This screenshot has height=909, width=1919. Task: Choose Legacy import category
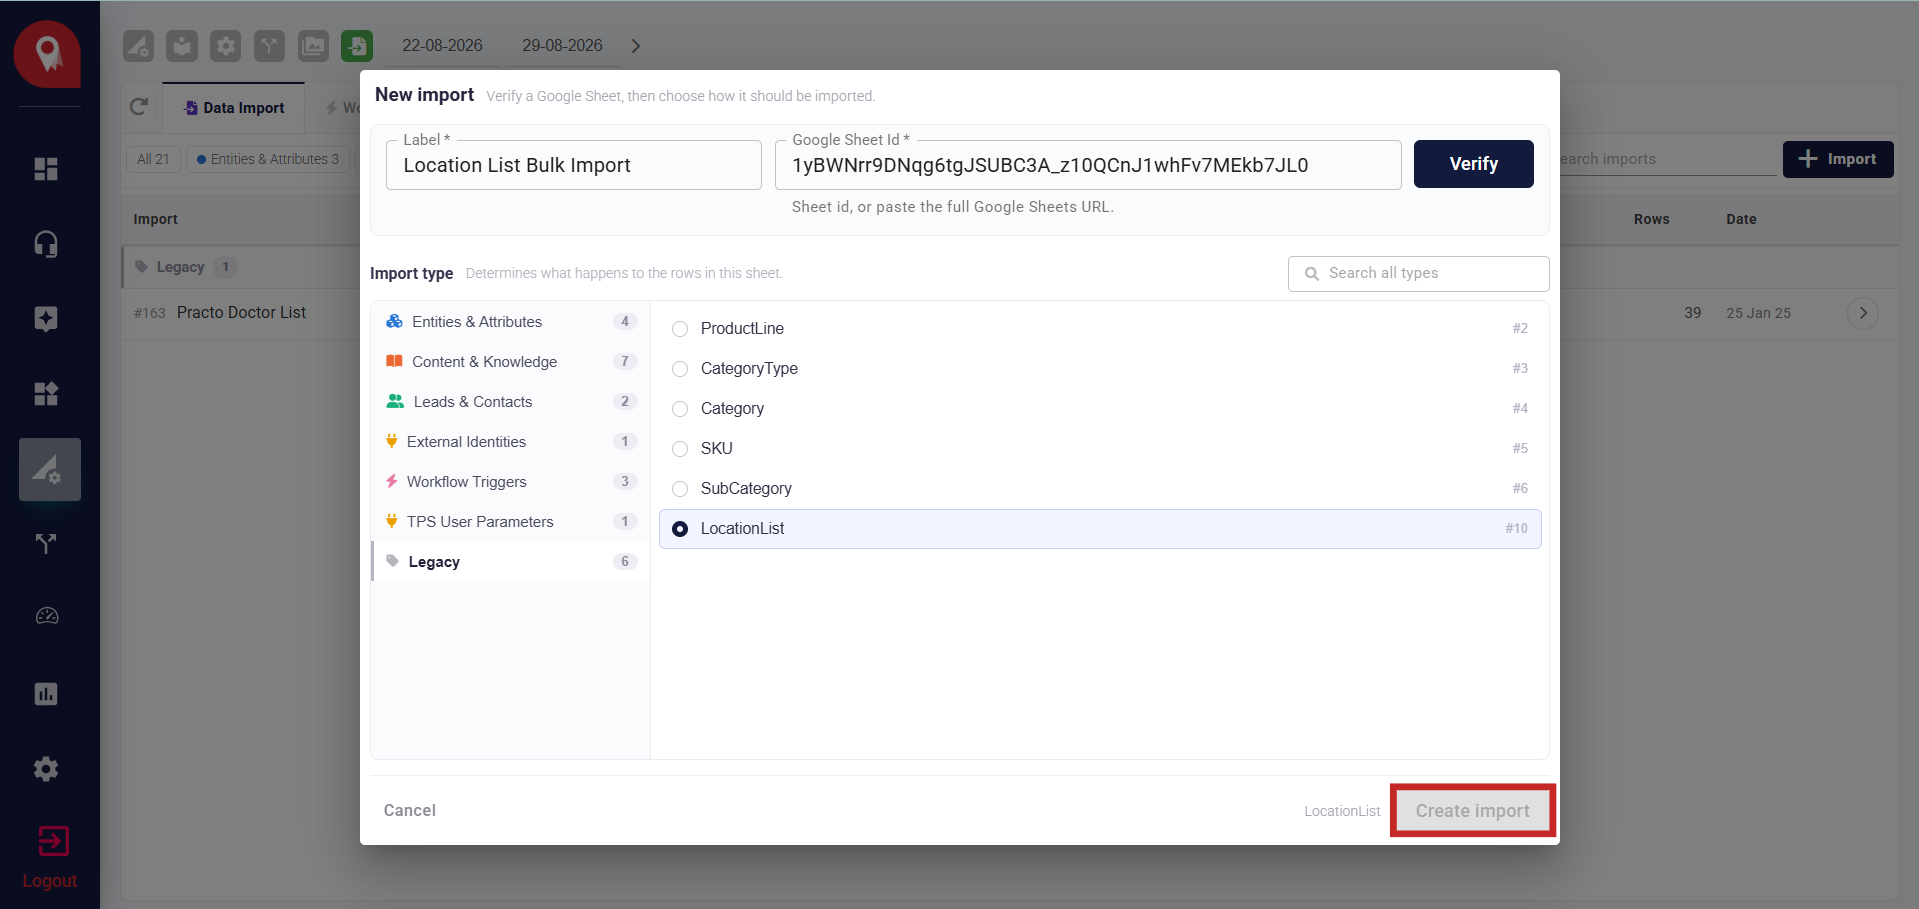(x=511, y=561)
